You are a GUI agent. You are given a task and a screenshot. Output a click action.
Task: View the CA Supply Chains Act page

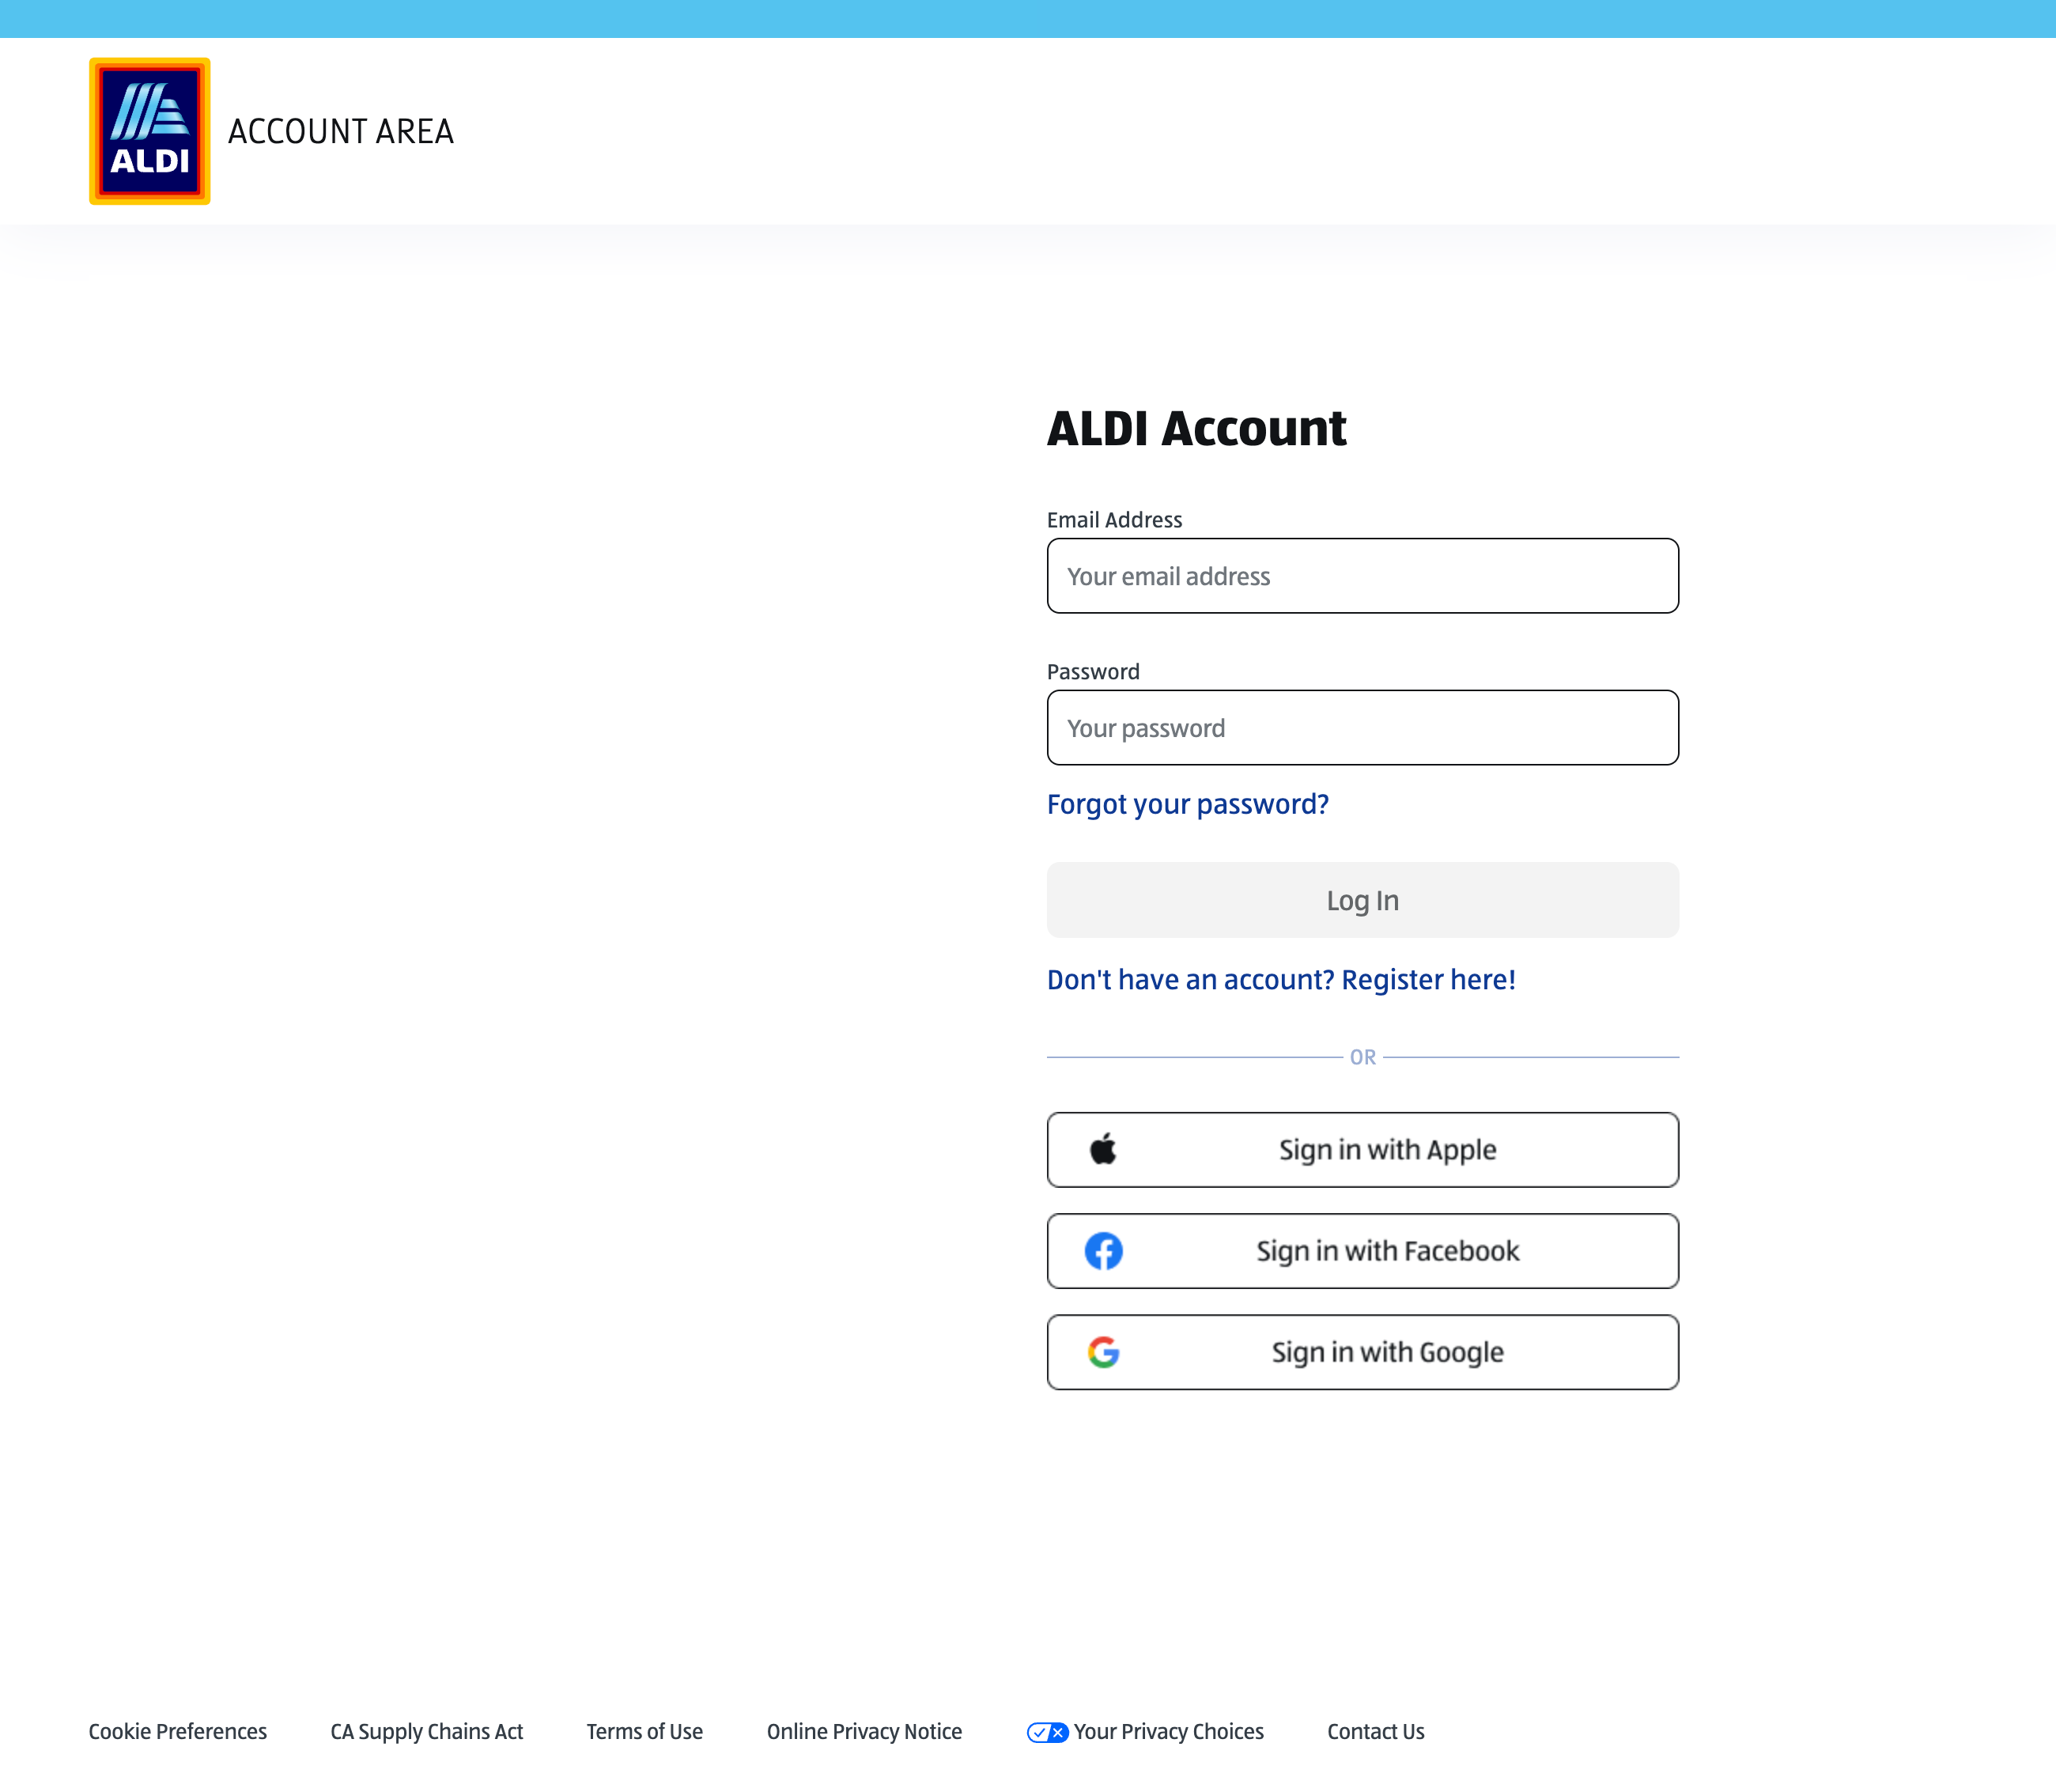[427, 1731]
